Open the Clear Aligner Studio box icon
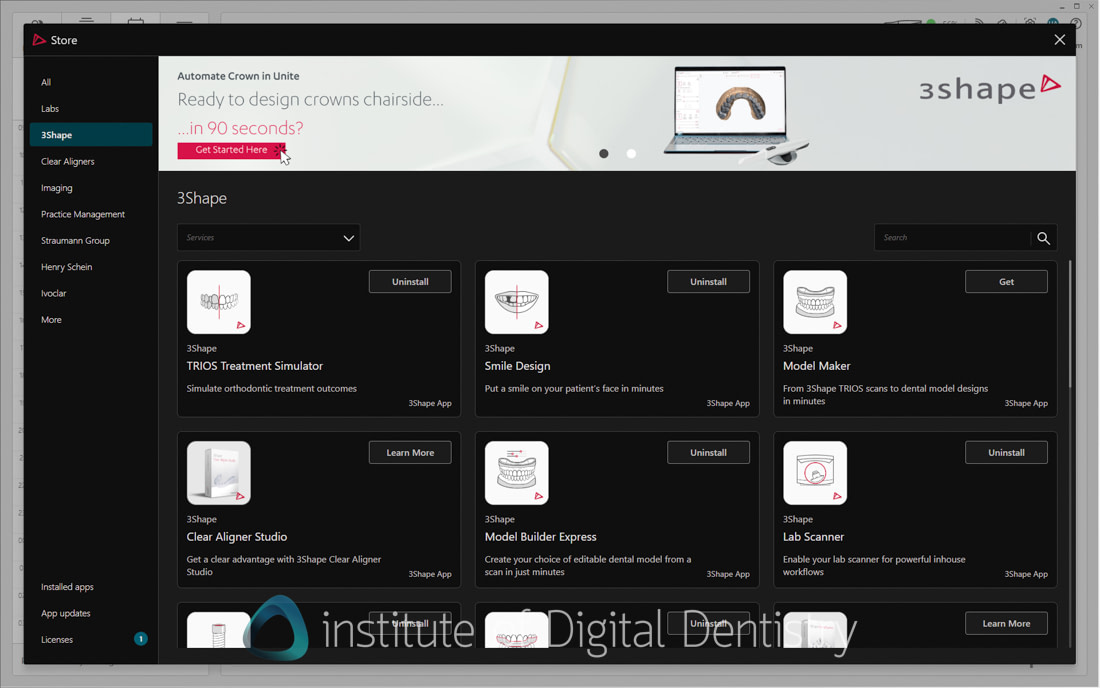Image resolution: width=1100 pixels, height=688 pixels. [218, 472]
